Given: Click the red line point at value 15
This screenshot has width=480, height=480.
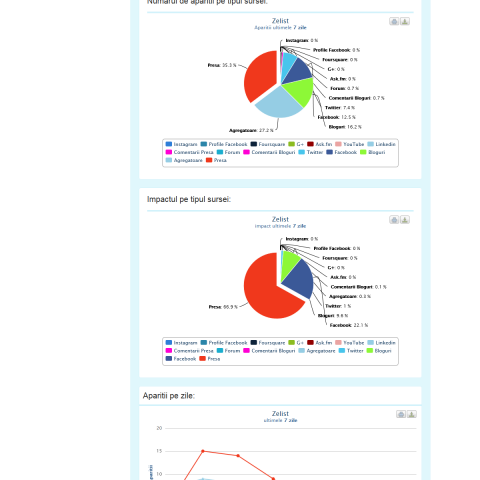Looking at the screenshot, I should click(x=203, y=451).
